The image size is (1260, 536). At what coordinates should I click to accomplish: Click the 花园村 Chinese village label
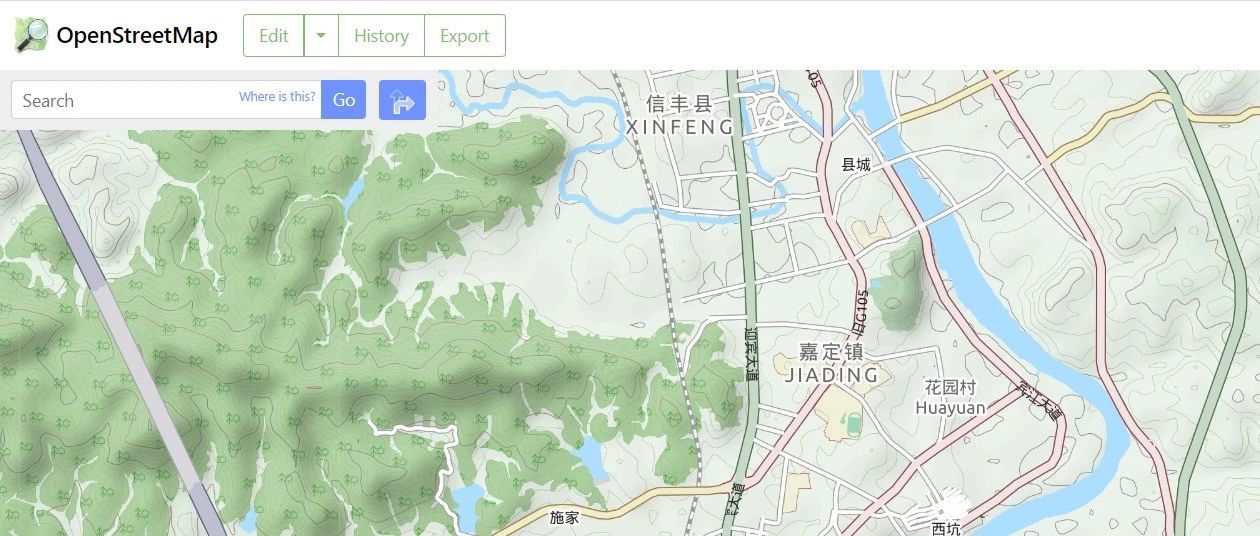pos(950,387)
